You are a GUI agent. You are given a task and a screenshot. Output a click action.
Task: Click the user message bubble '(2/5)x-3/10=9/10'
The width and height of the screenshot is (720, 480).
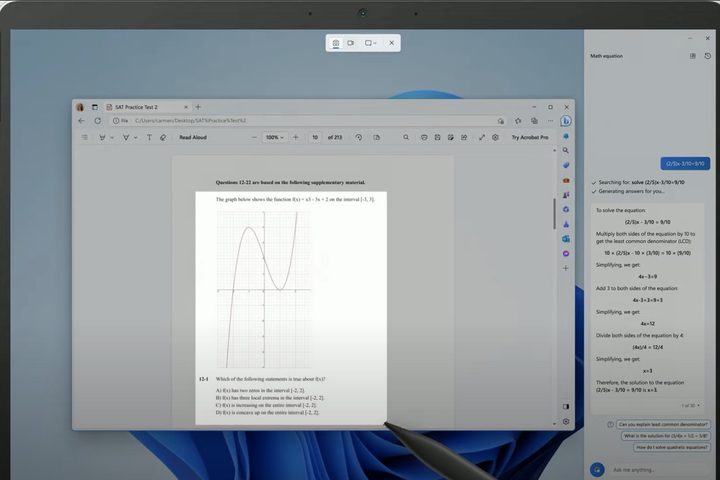(685, 164)
